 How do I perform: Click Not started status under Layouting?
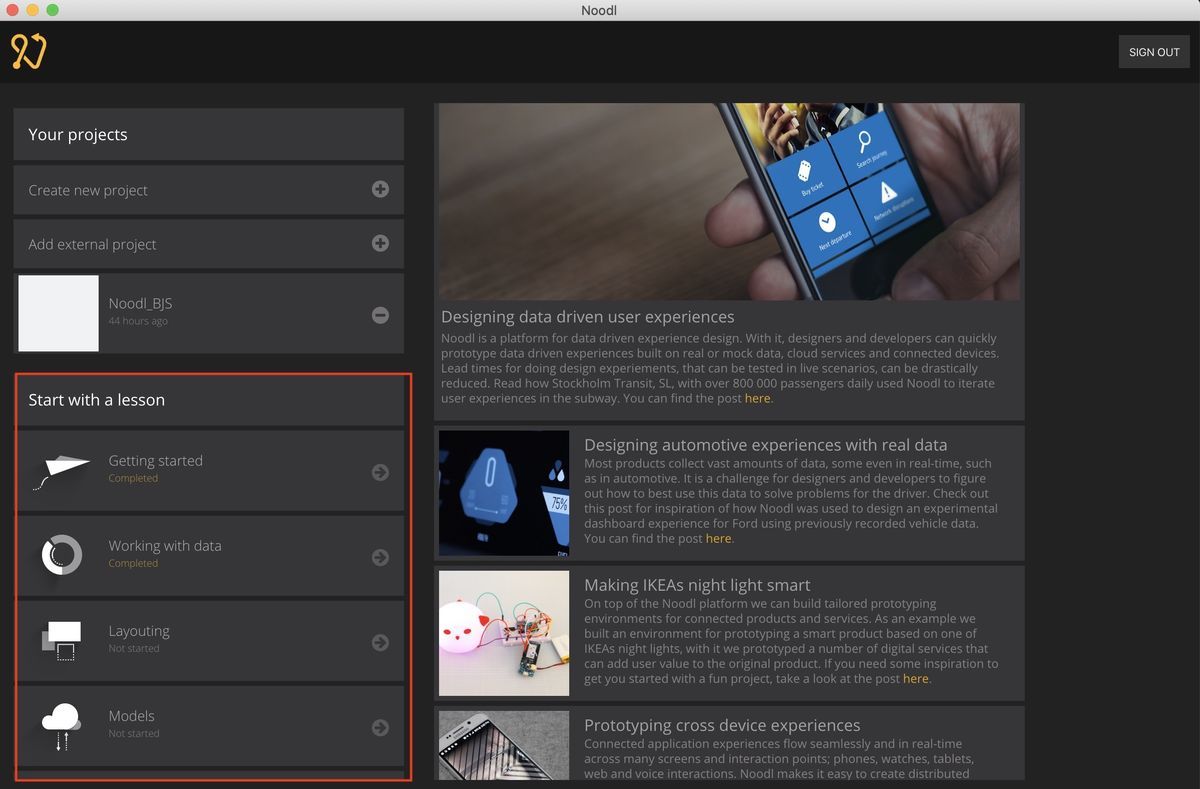[134, 648]
